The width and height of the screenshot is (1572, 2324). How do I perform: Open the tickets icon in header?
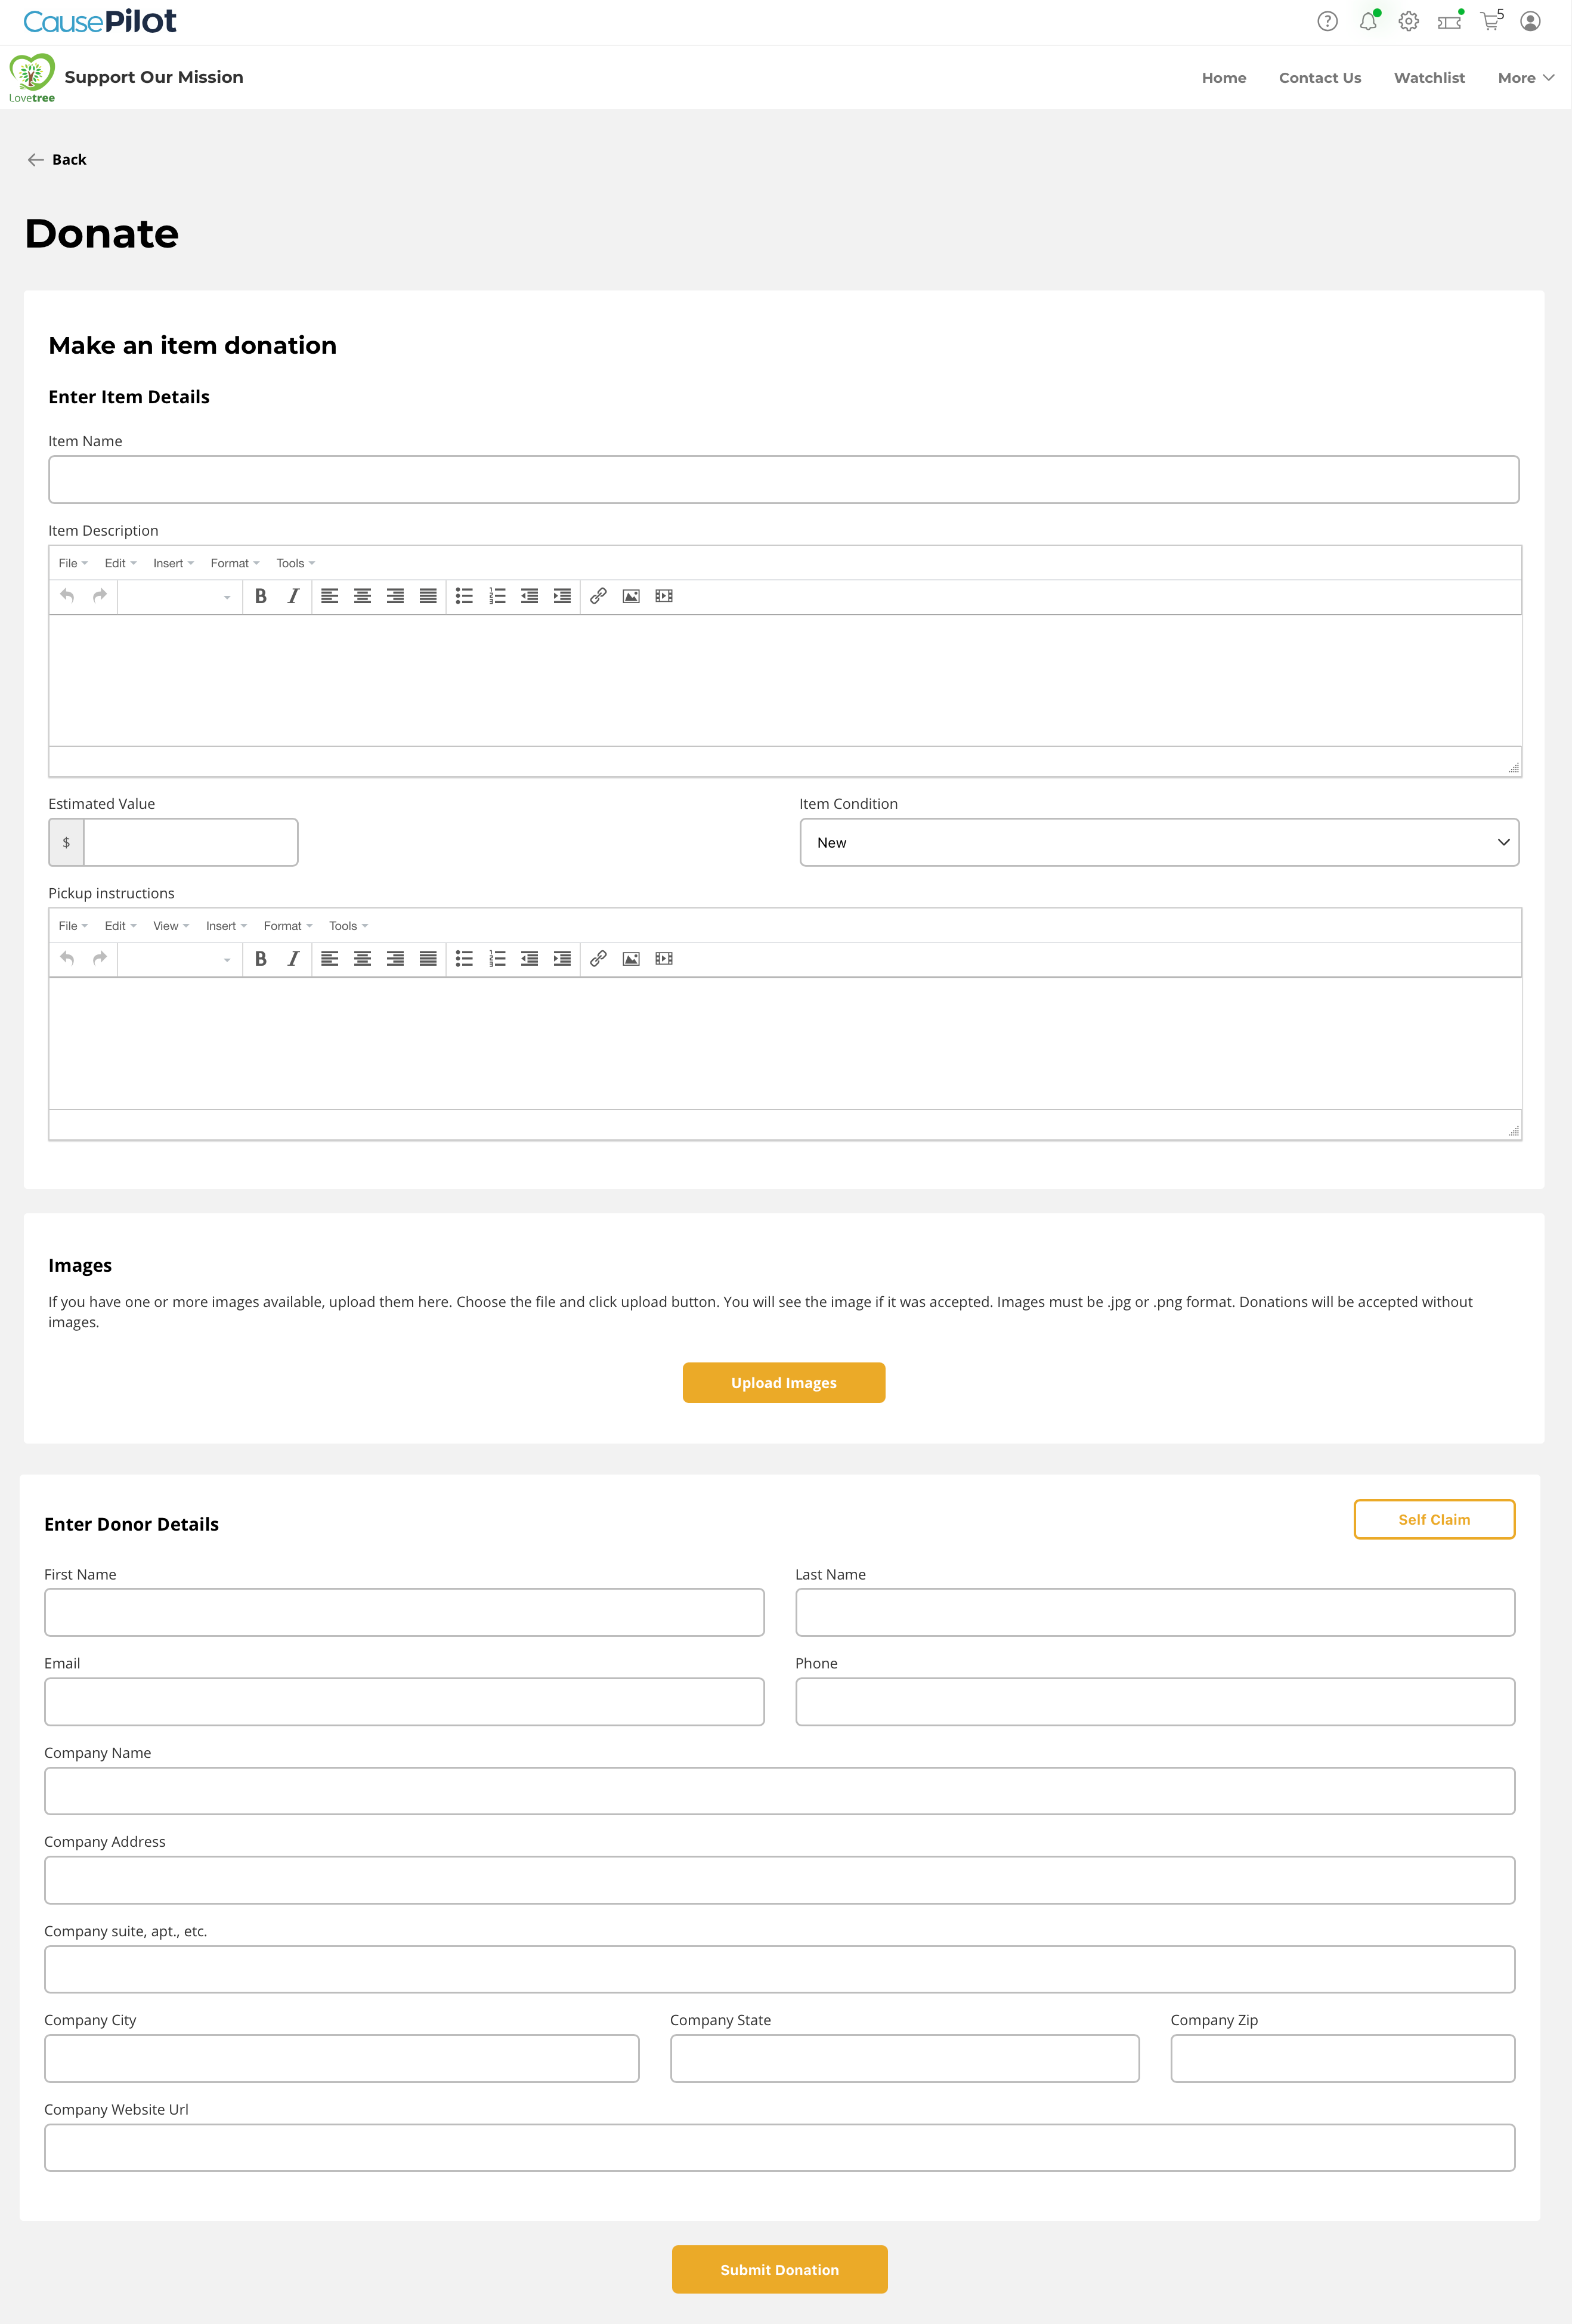pos(1449,21)
